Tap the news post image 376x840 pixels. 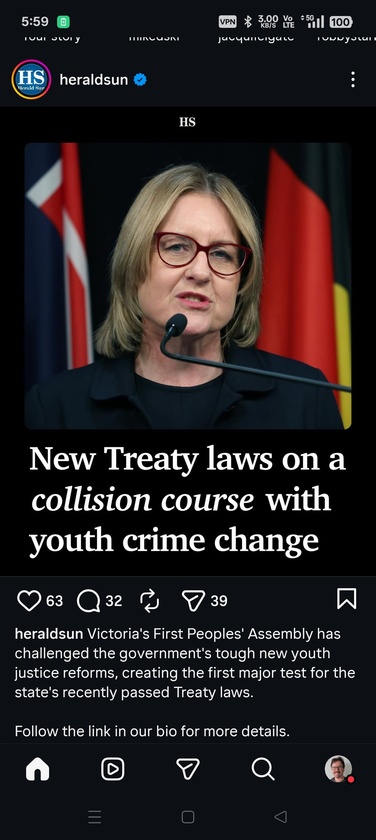[187, 341]
